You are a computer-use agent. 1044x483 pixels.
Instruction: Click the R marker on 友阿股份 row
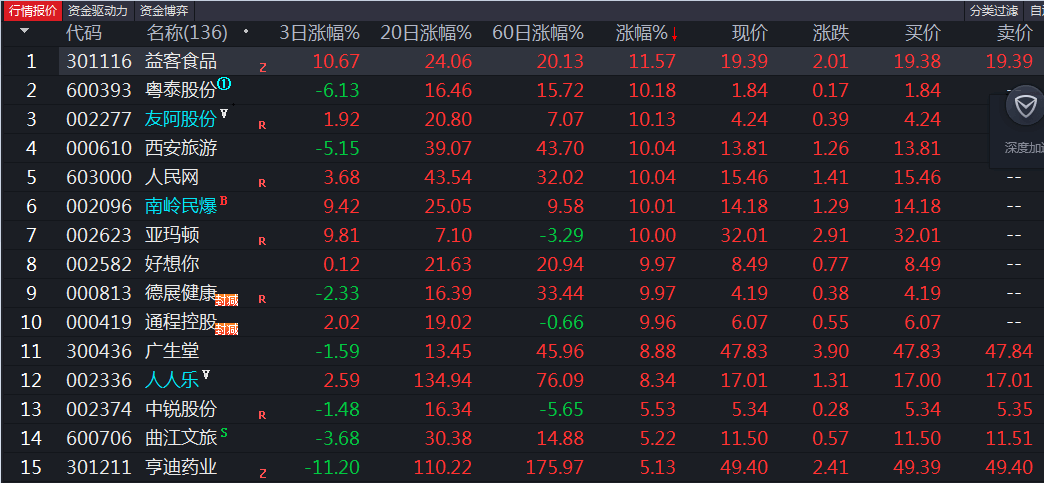[262, 125]
